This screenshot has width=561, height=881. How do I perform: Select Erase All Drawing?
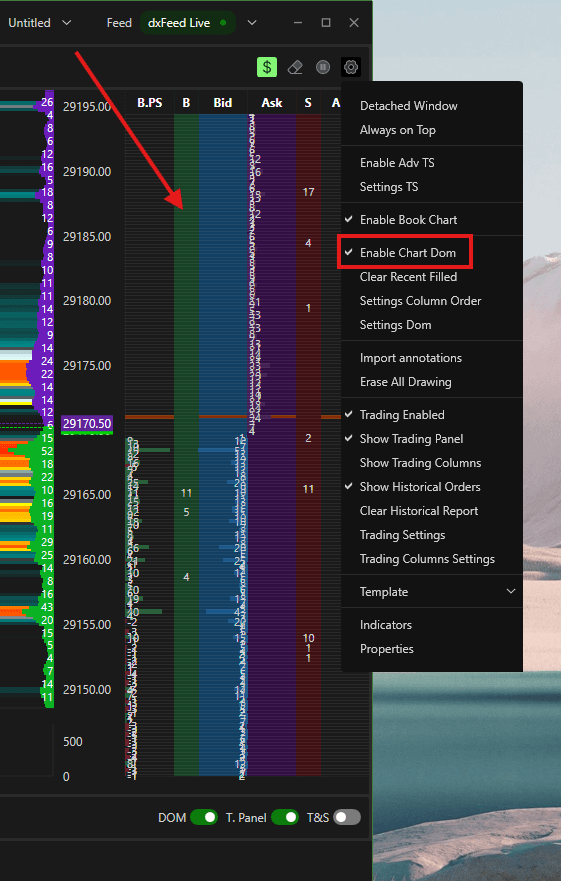pyautogui.click(x=432, y=382)
